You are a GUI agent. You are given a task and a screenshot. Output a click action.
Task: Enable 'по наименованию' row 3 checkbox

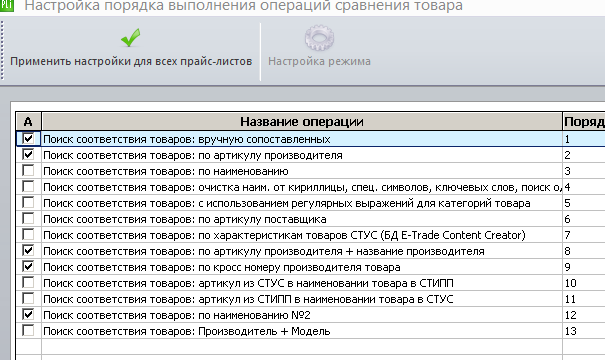coord(28,171)
